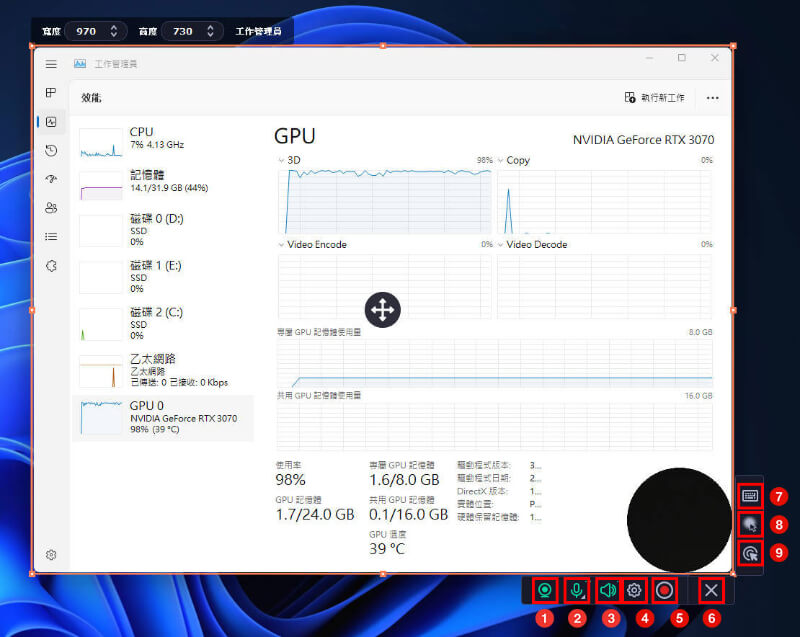
Task: Click the round black webcam preview
Action: [x=679, y=520]
